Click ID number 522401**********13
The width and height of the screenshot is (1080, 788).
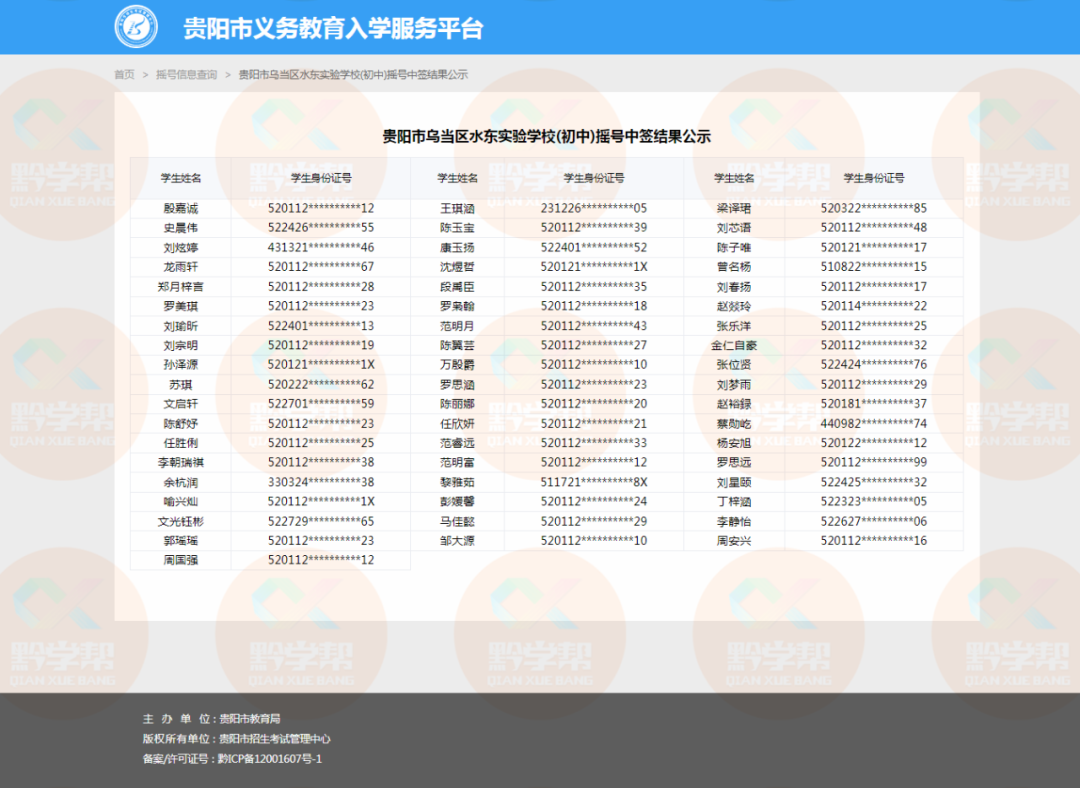coord(321,326)
